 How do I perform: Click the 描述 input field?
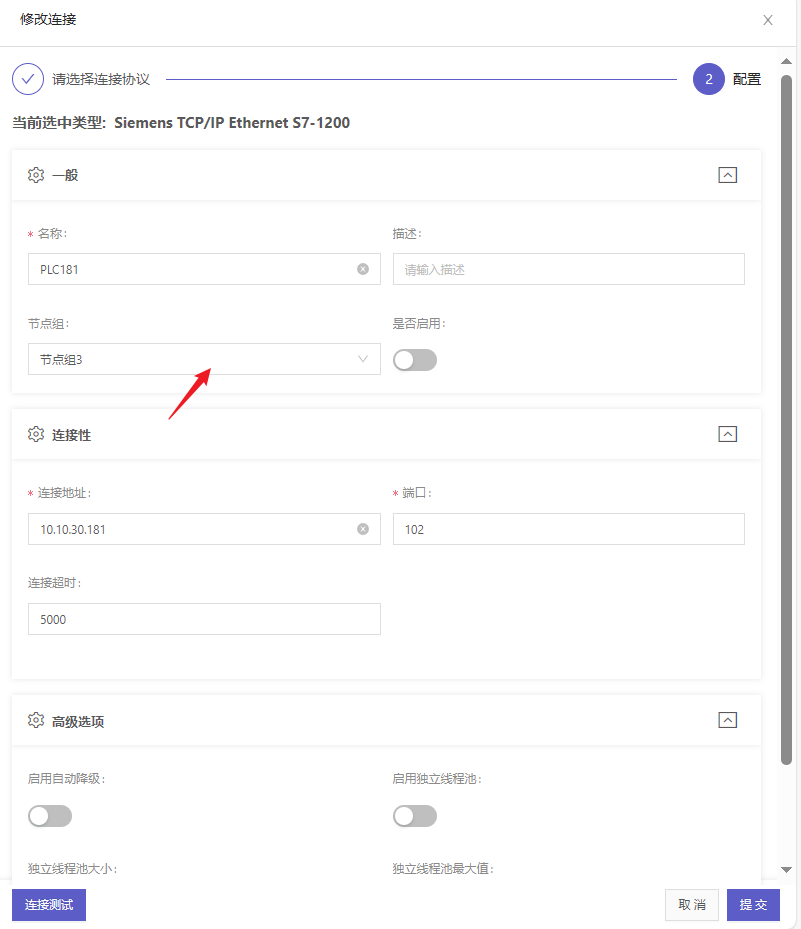(569, 269)
